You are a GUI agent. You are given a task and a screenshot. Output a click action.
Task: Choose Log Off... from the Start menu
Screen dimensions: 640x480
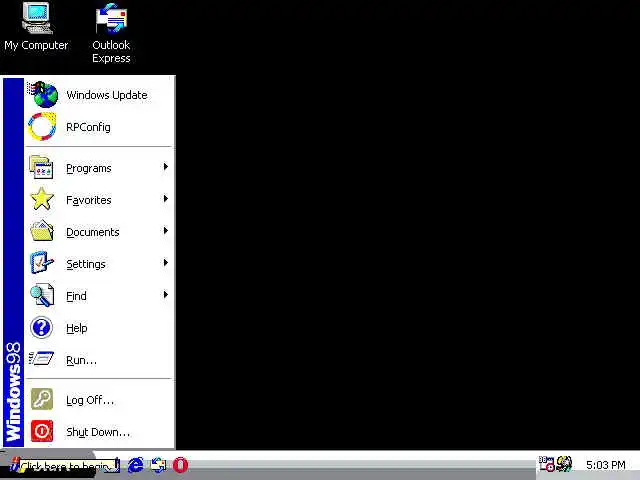99,400
